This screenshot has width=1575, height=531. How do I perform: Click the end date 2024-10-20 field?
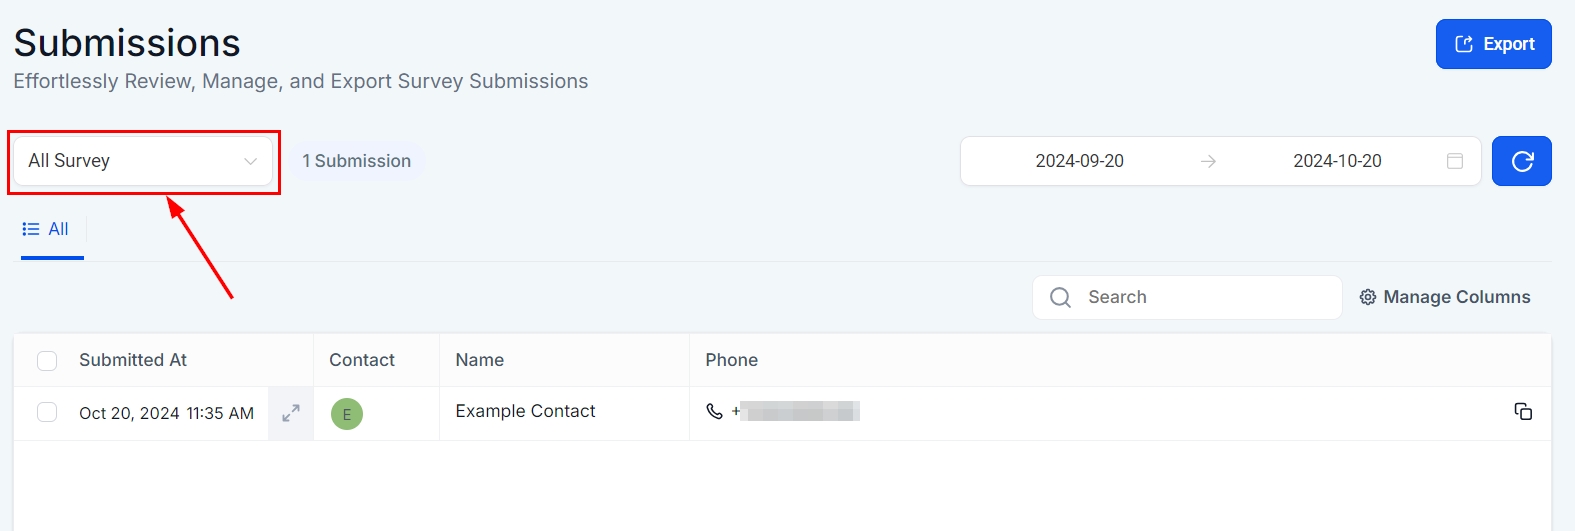(1337, 161)
